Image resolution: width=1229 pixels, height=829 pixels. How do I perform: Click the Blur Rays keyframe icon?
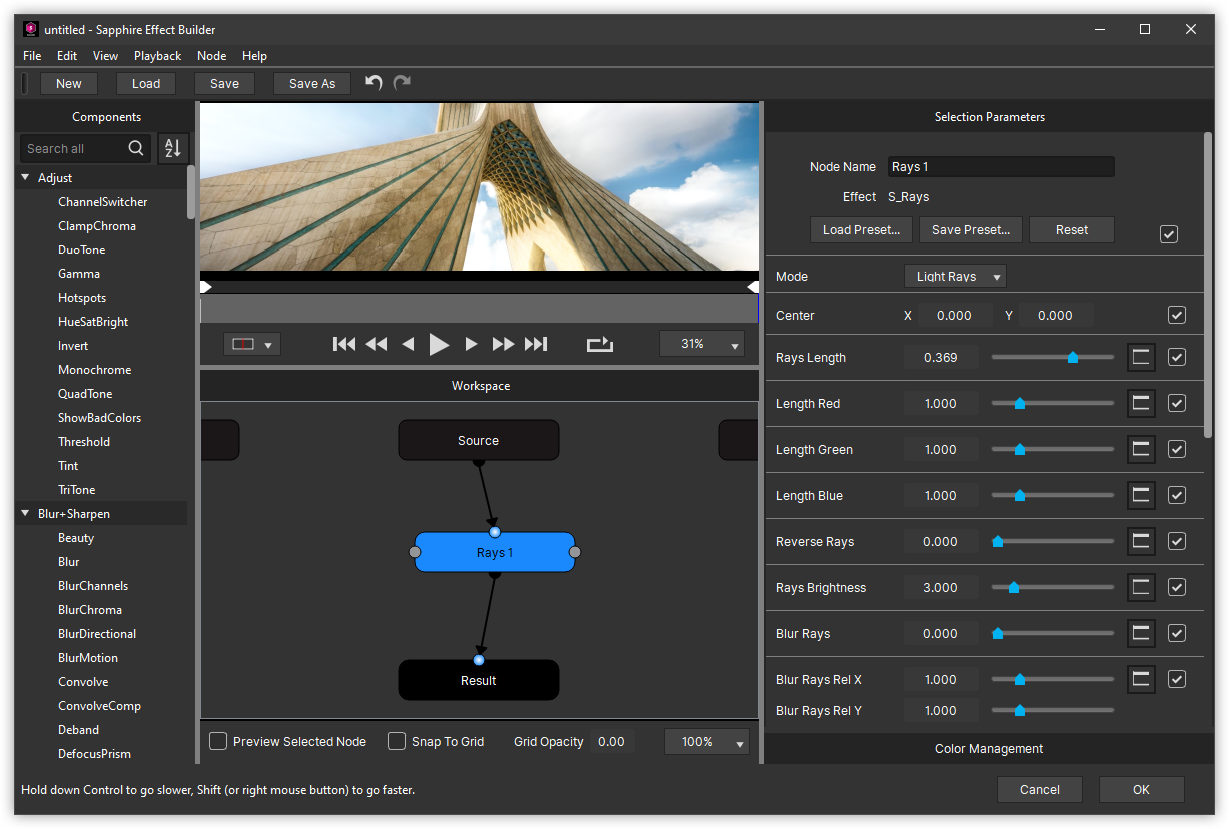click(1141, 634)
